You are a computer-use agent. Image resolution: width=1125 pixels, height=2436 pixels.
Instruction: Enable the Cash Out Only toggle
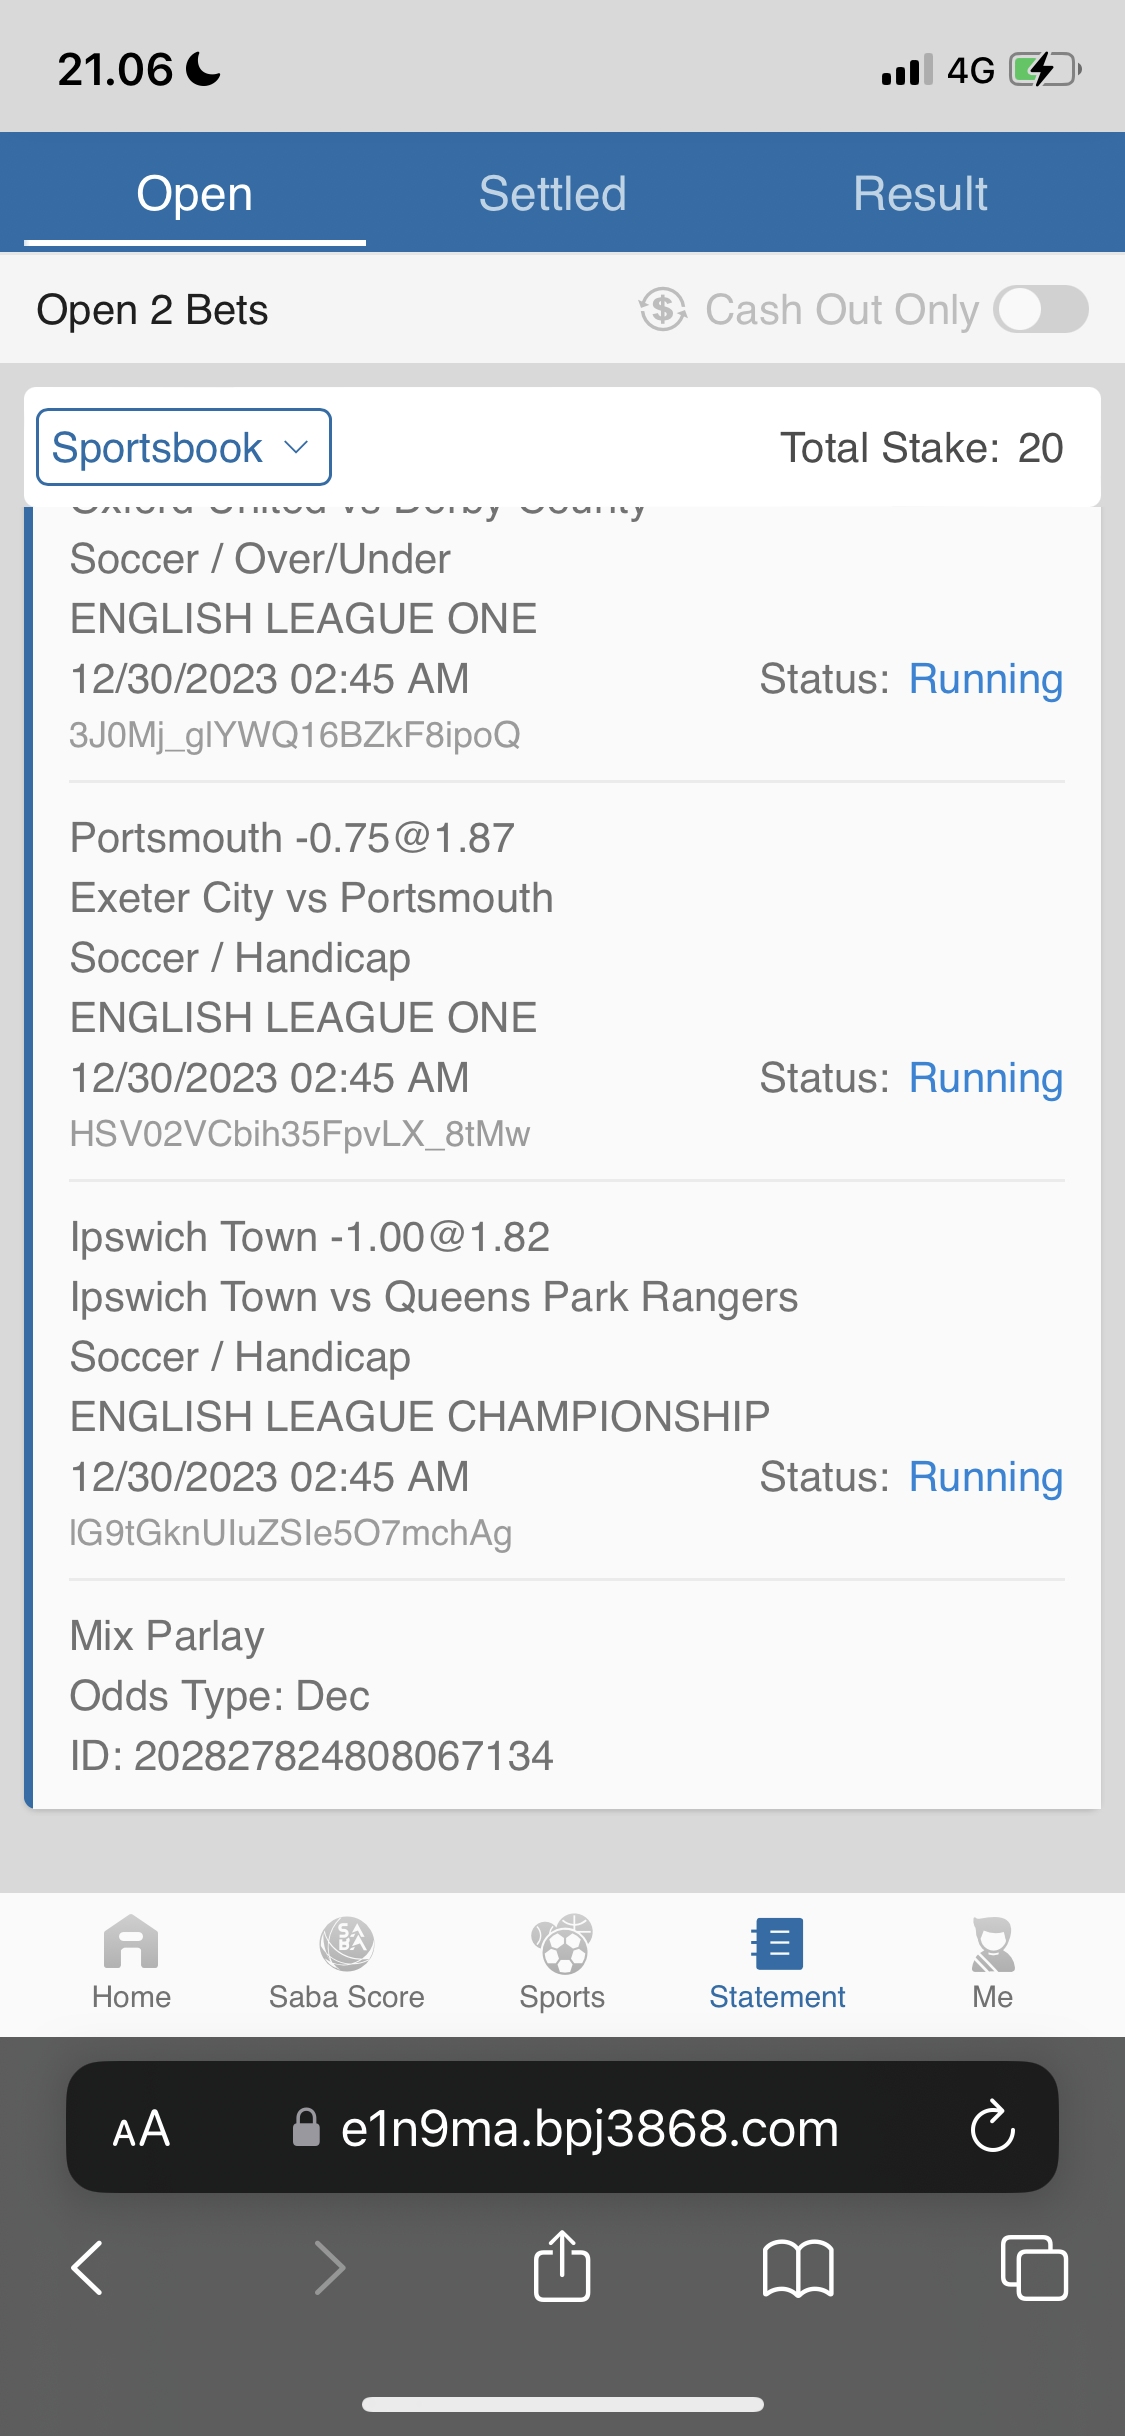click(x=1040, y=309)
